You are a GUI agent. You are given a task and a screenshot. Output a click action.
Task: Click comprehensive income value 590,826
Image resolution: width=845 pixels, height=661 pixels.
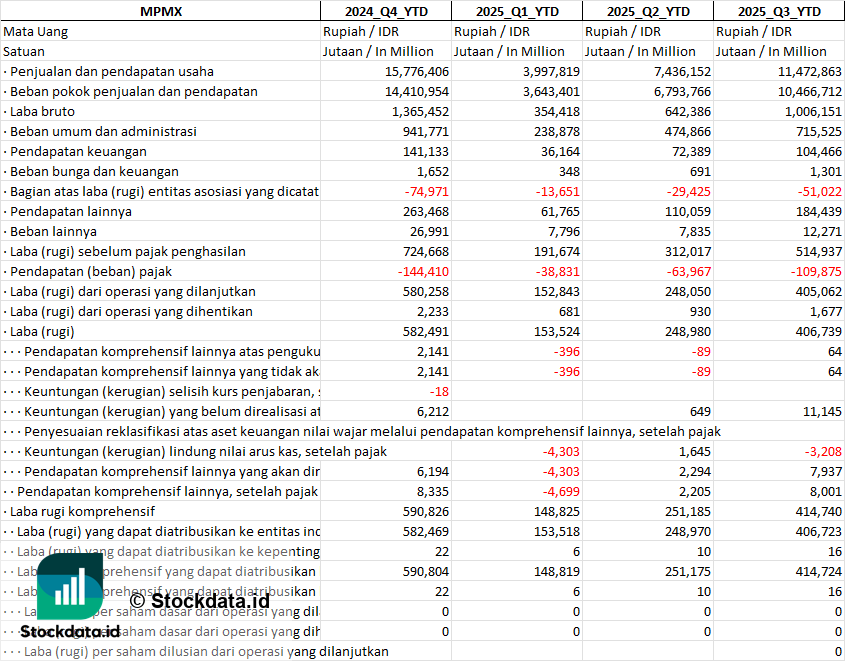[x=426, y=511]
